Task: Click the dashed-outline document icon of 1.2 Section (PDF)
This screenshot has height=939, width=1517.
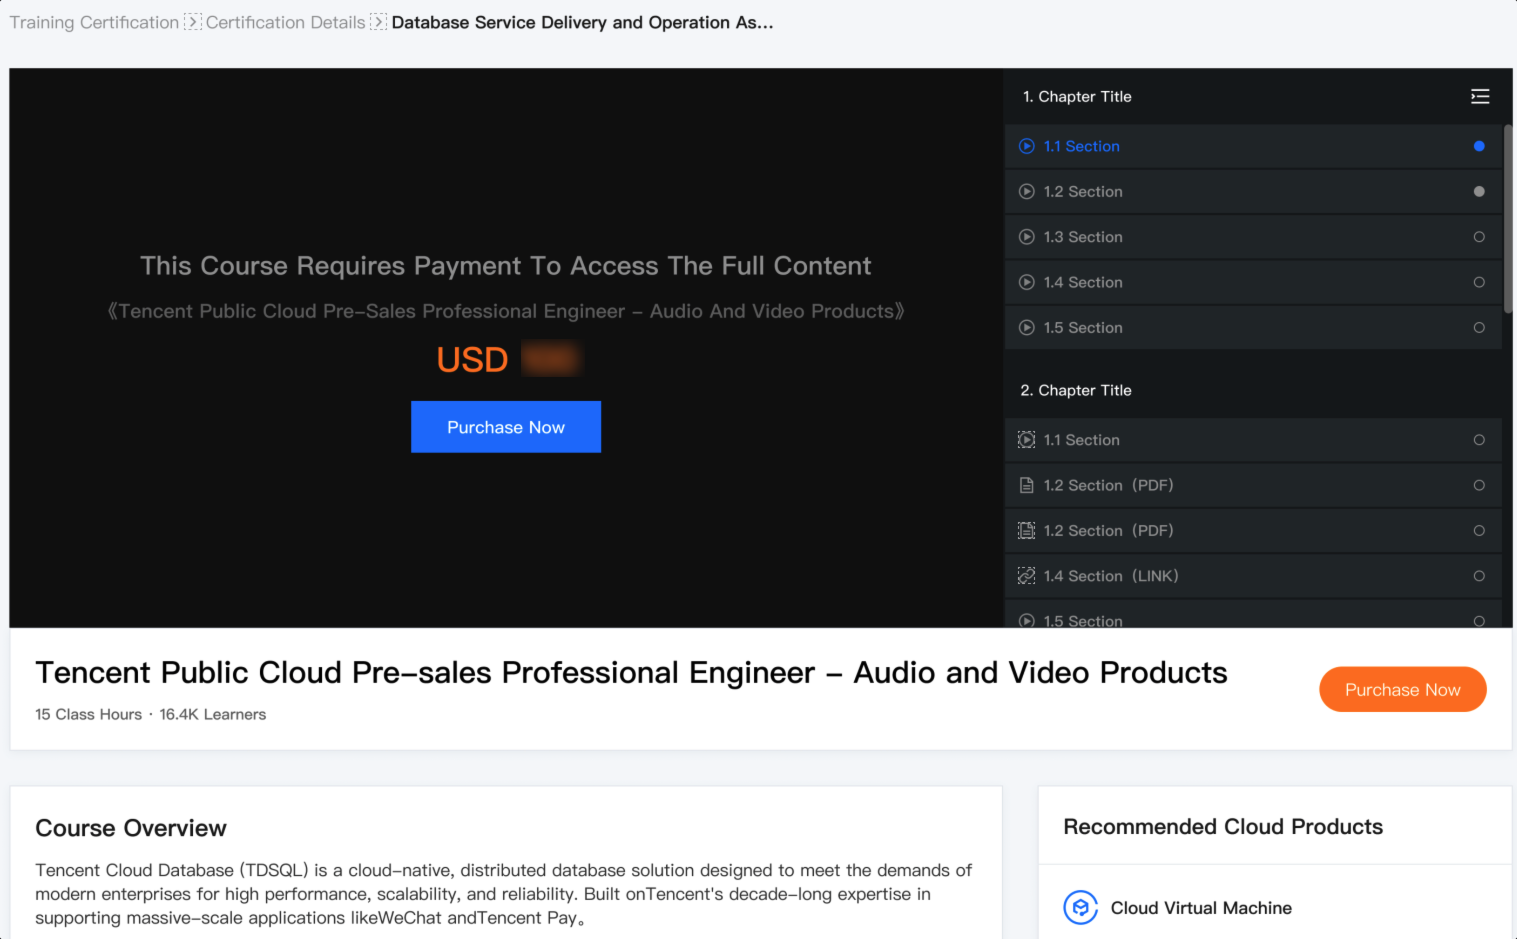Action: [1026, 531]
